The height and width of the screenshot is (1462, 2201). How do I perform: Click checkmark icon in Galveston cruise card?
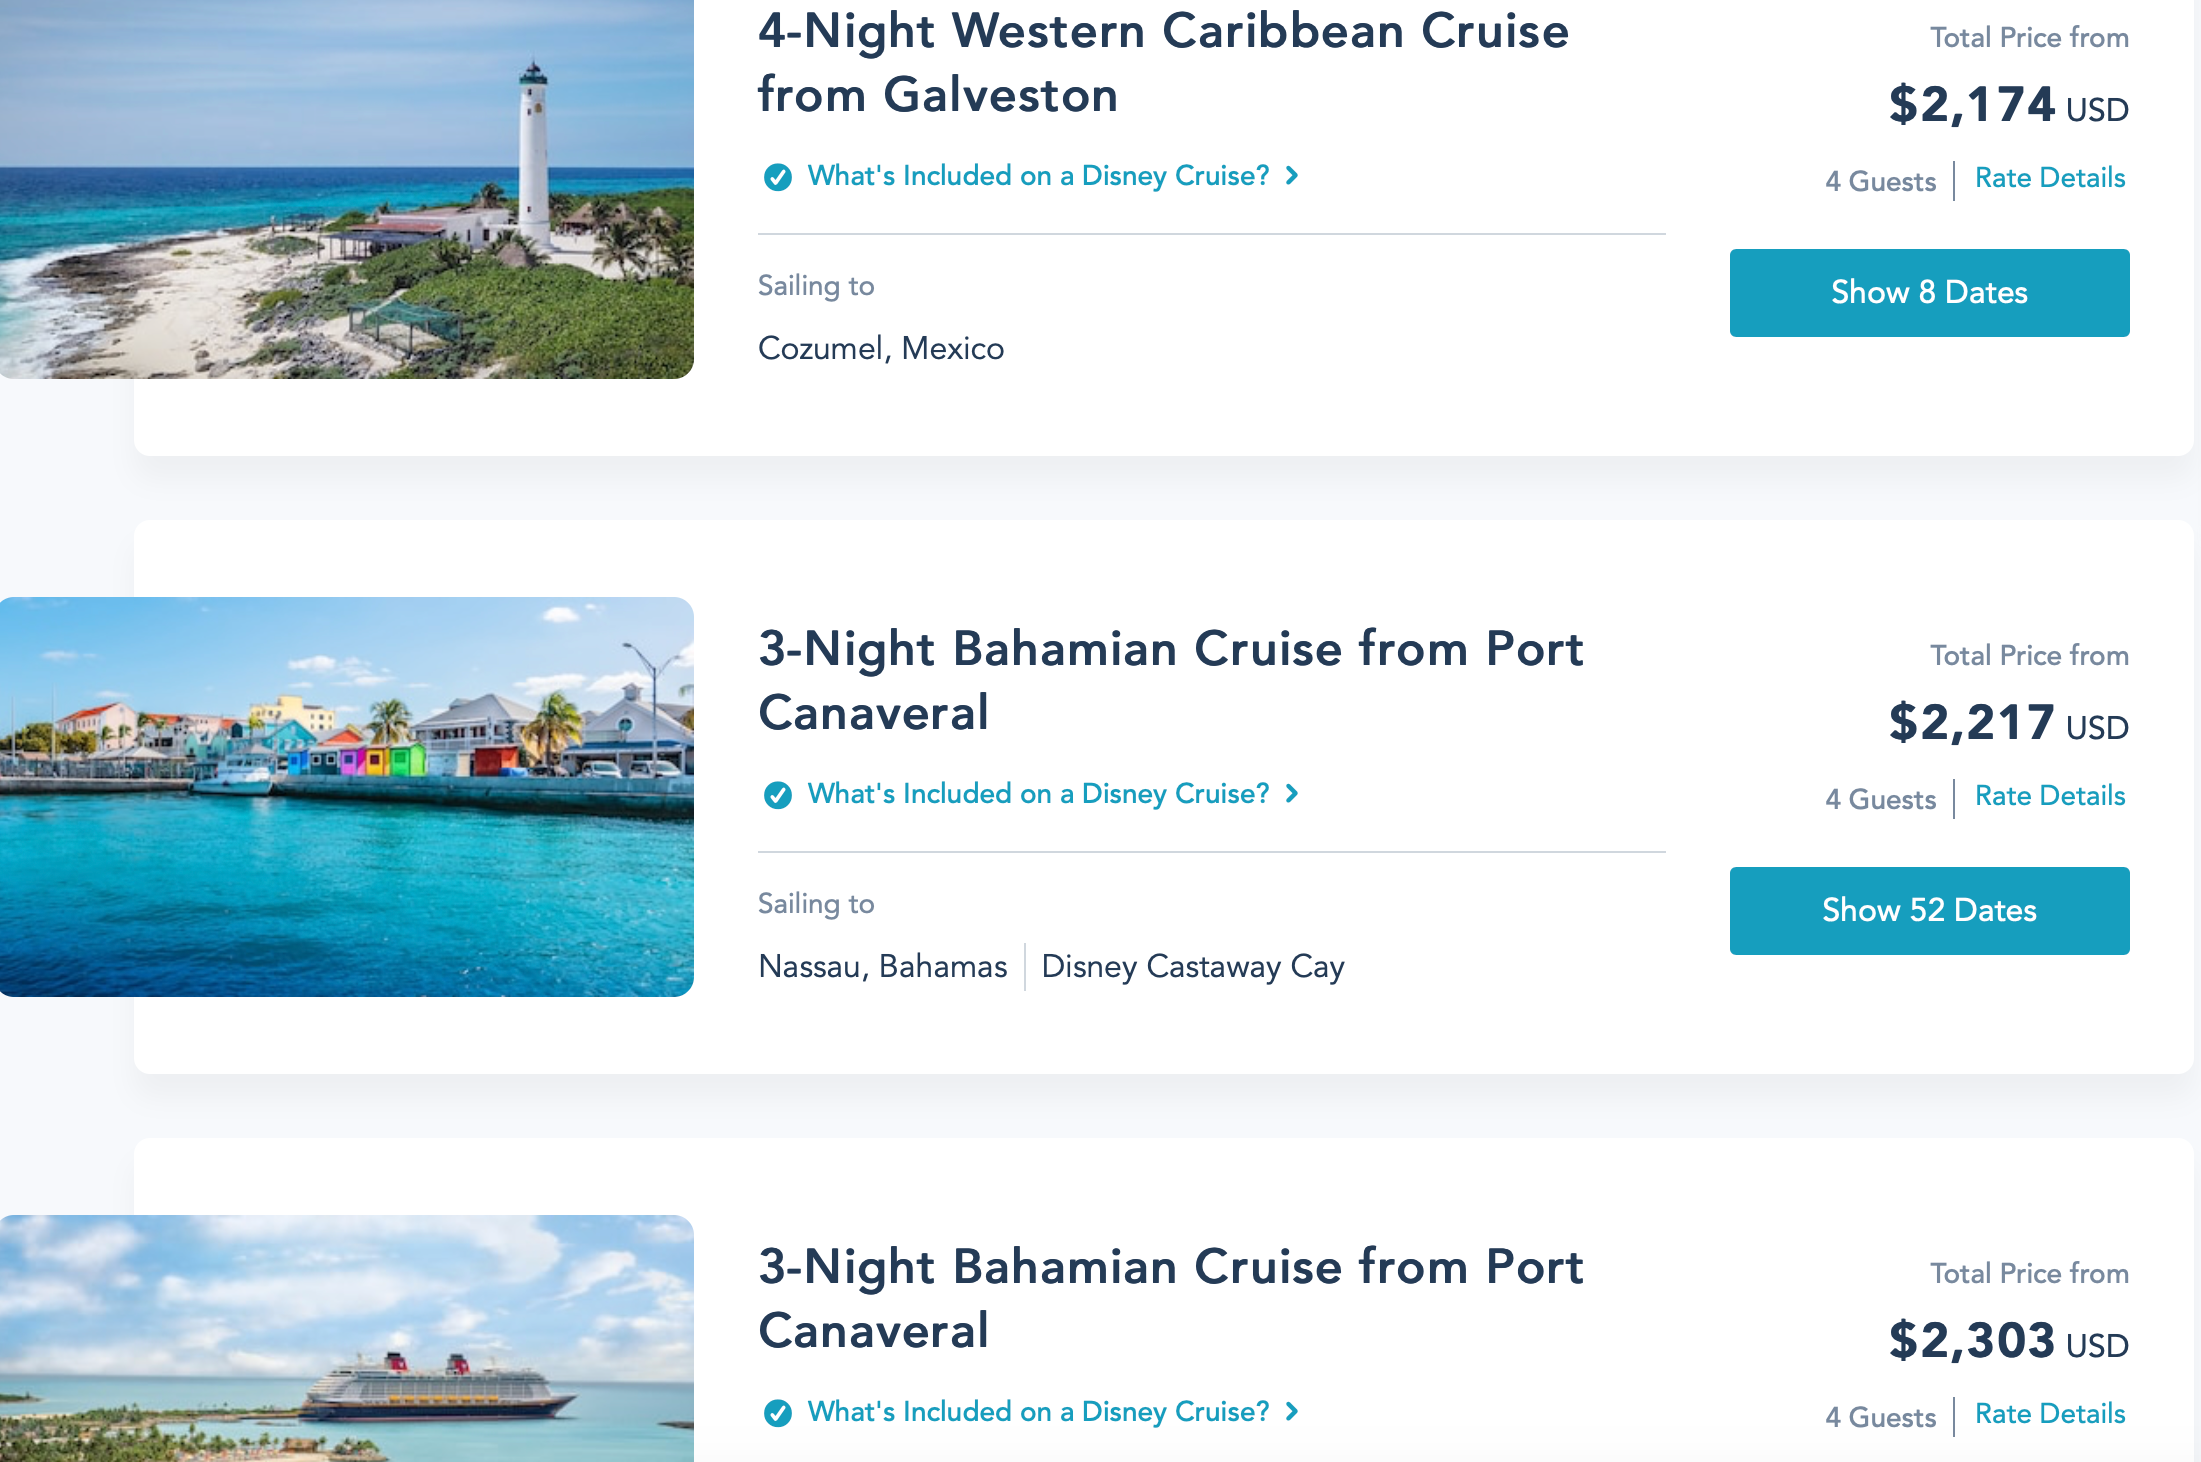click(777, 177)
